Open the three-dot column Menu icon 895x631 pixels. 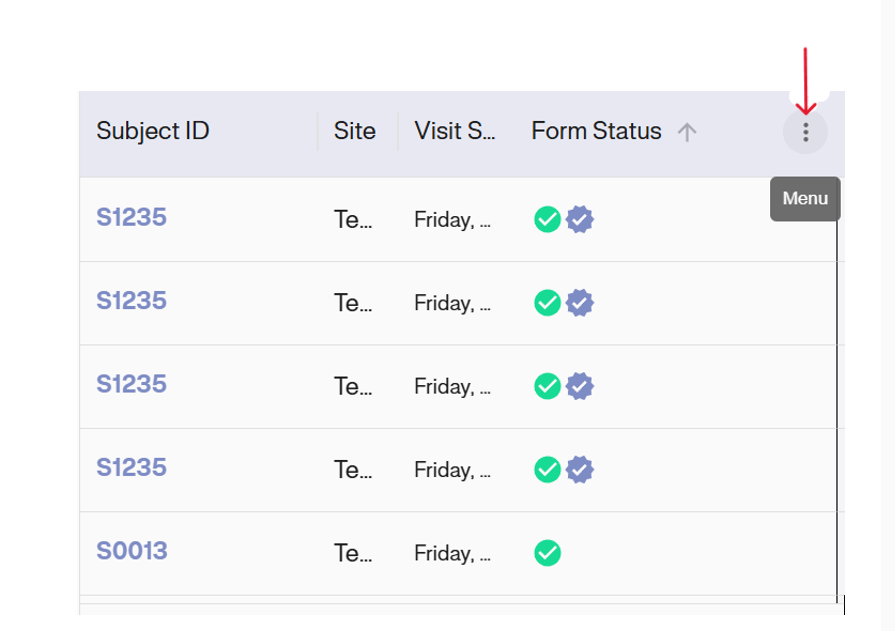pyautogui.click(x=805, y=132)
